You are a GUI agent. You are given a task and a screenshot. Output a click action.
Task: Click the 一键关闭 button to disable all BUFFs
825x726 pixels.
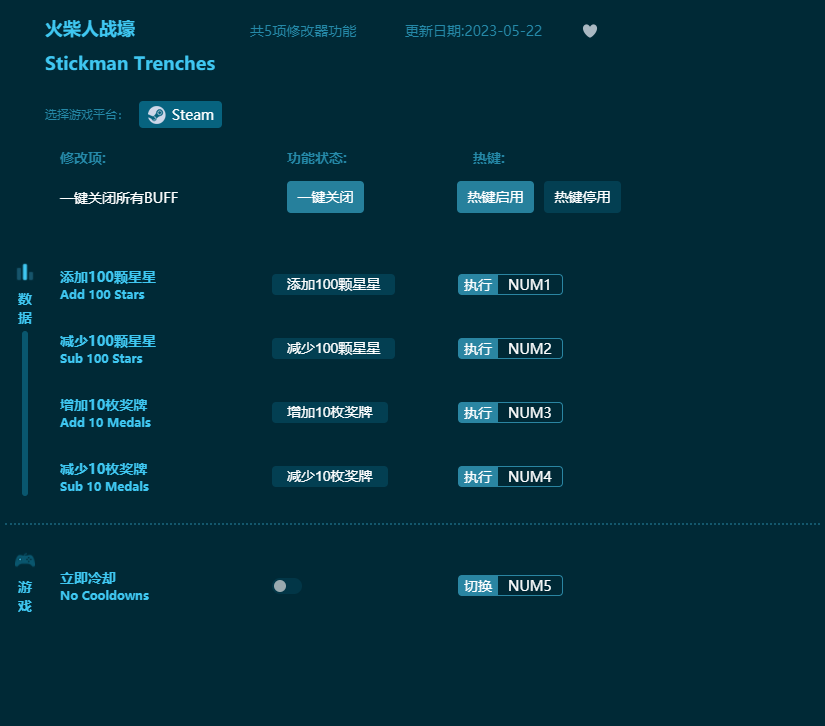(325, 197)
